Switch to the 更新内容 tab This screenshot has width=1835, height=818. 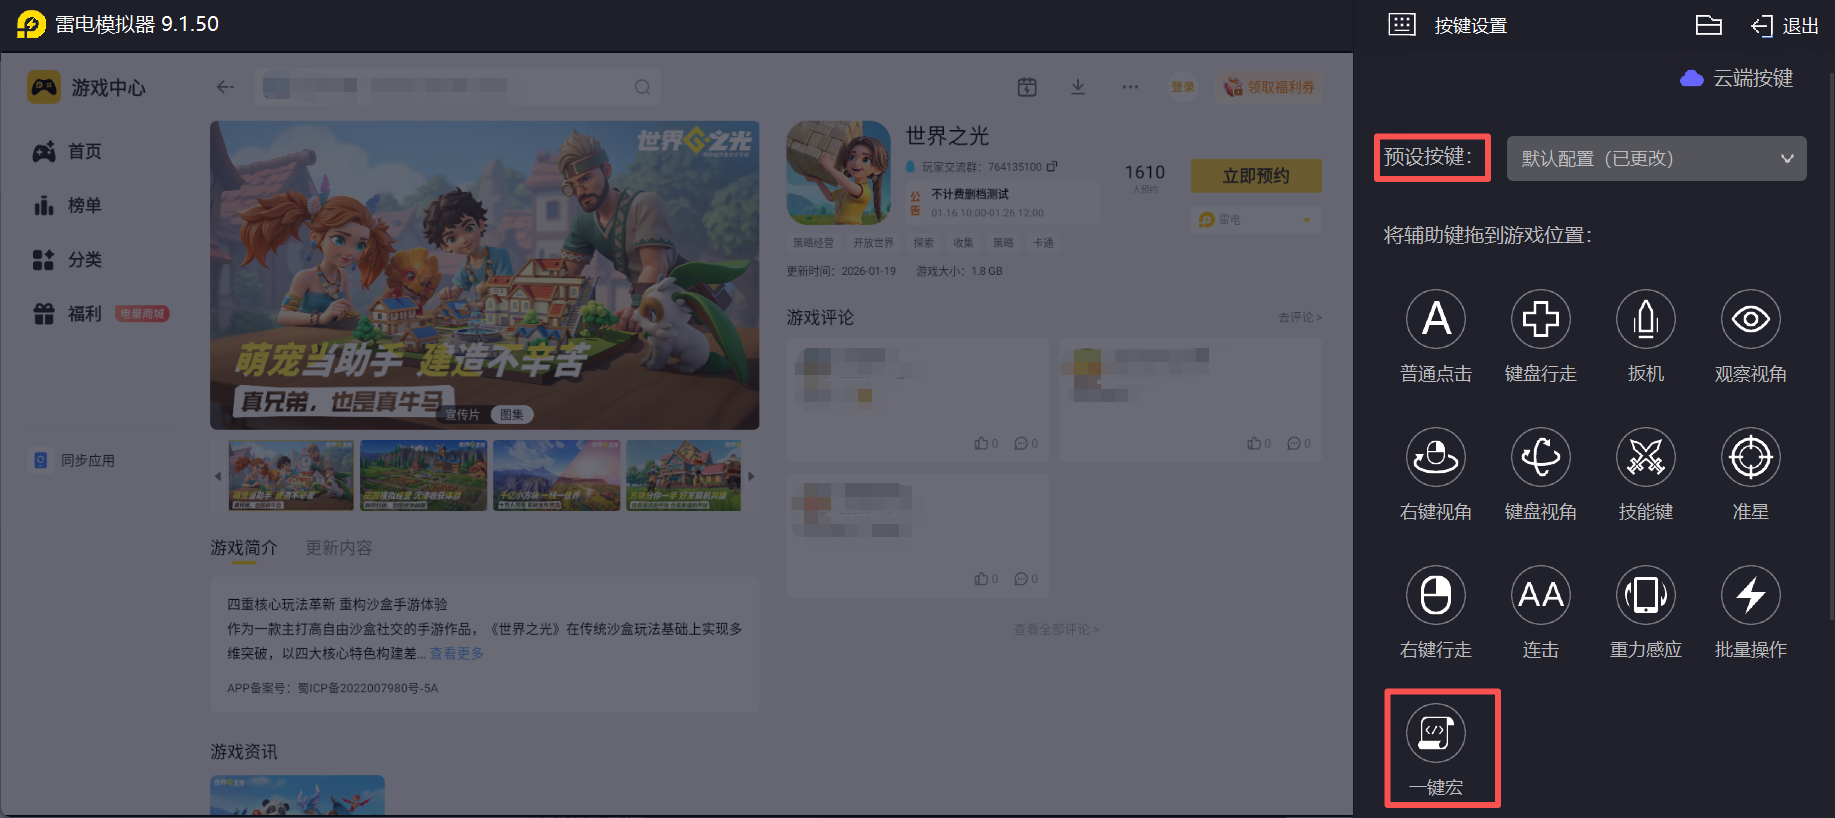click(x=339, y=548)
